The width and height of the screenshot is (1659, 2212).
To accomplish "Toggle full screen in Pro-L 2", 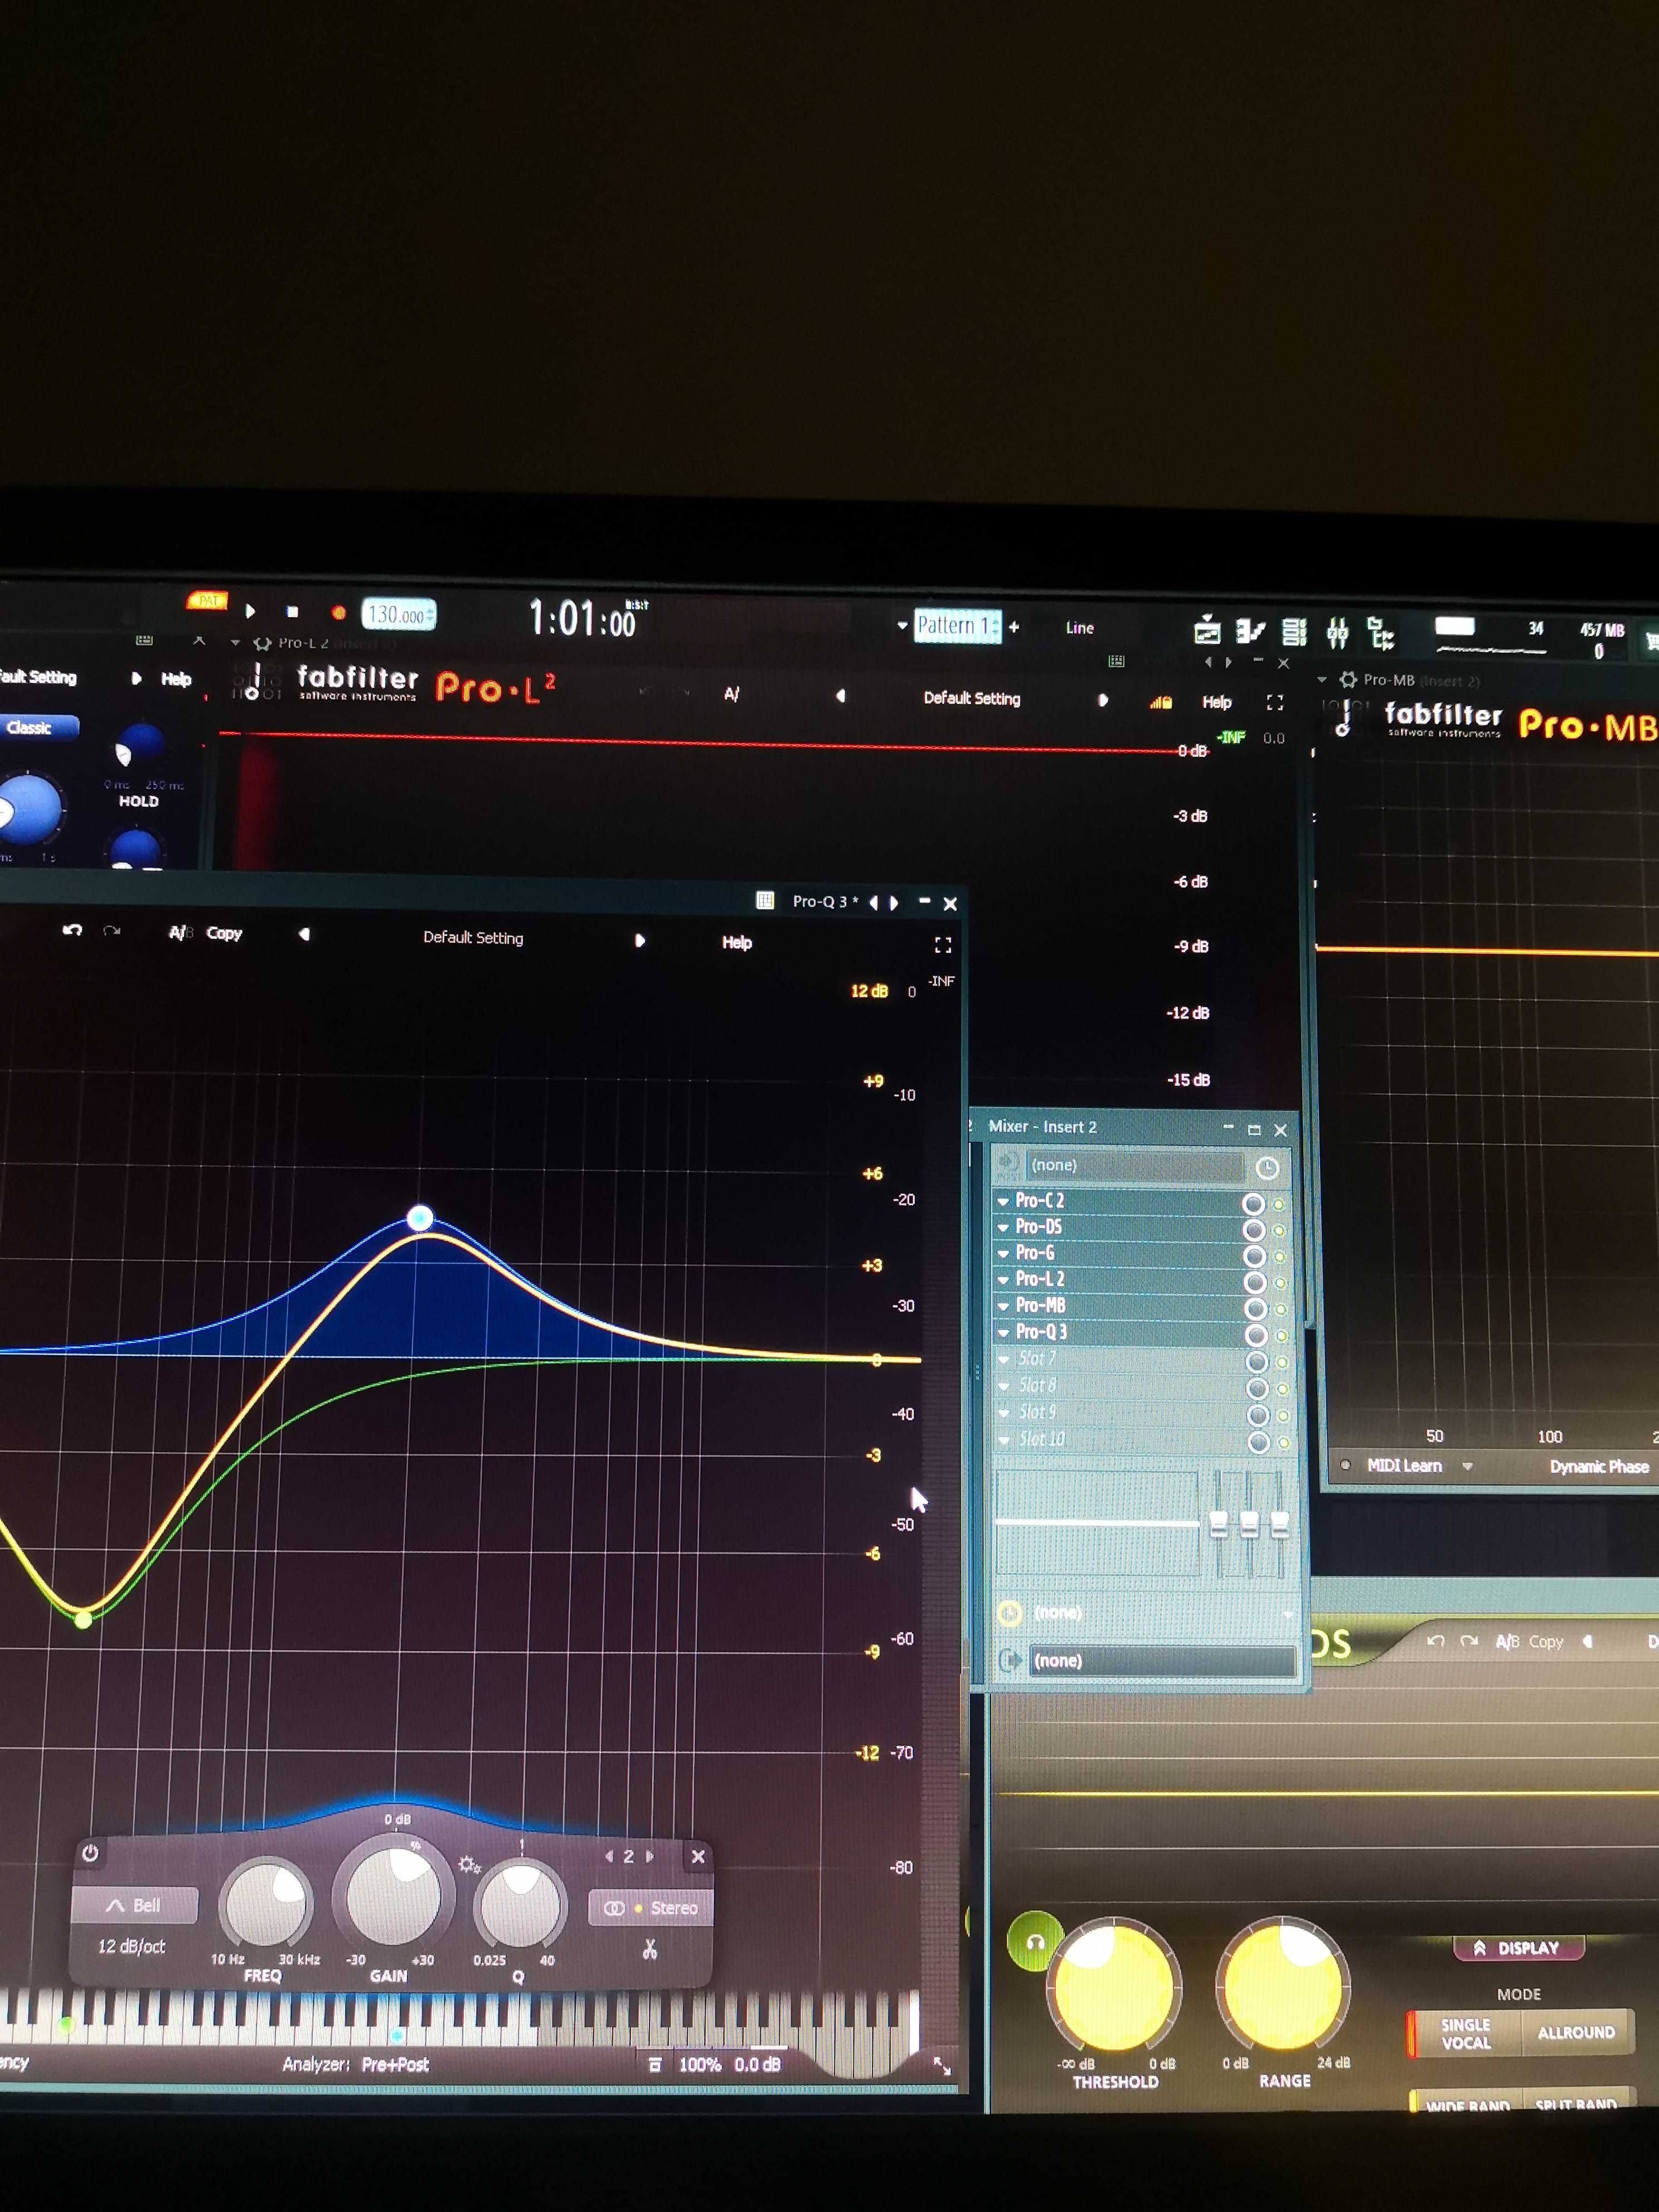I will [1275, 703].
